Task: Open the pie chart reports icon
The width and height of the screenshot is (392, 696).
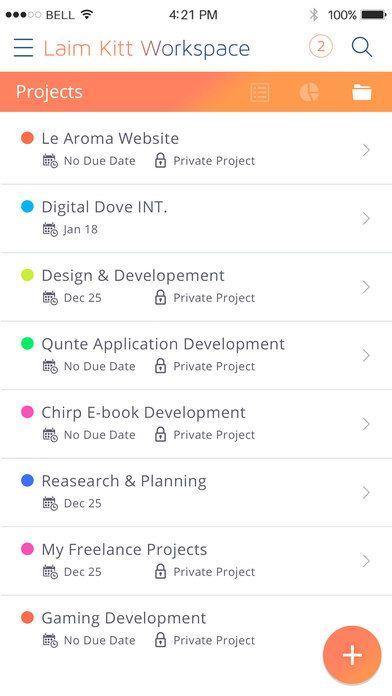Action: pos(309,92)
